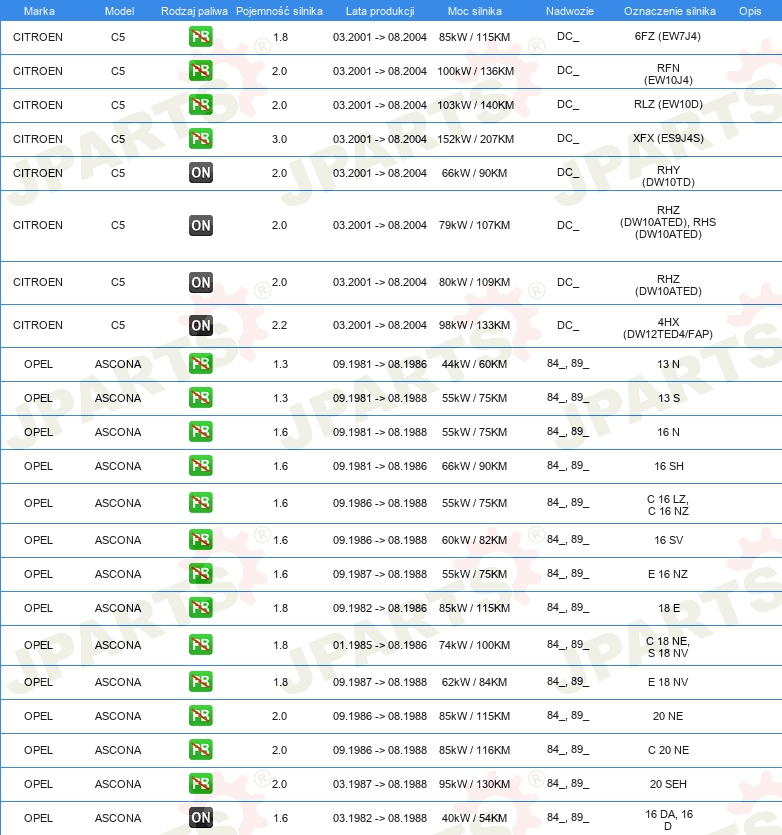Click petrol icon for Opel Ascona 20 SEH
This screenshot has height=835, width=782.
(x=201, y=783)
